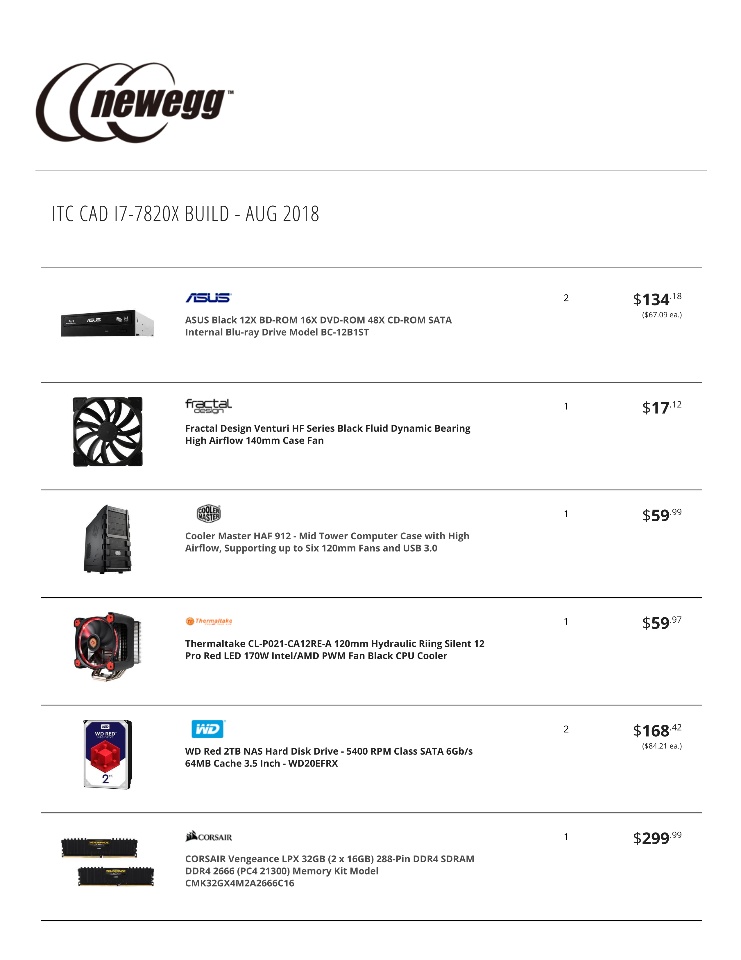Screen dimensions: 741x960
Task: Open the Fractal Design Venturi HF Series link
Action: click(328, 434)
